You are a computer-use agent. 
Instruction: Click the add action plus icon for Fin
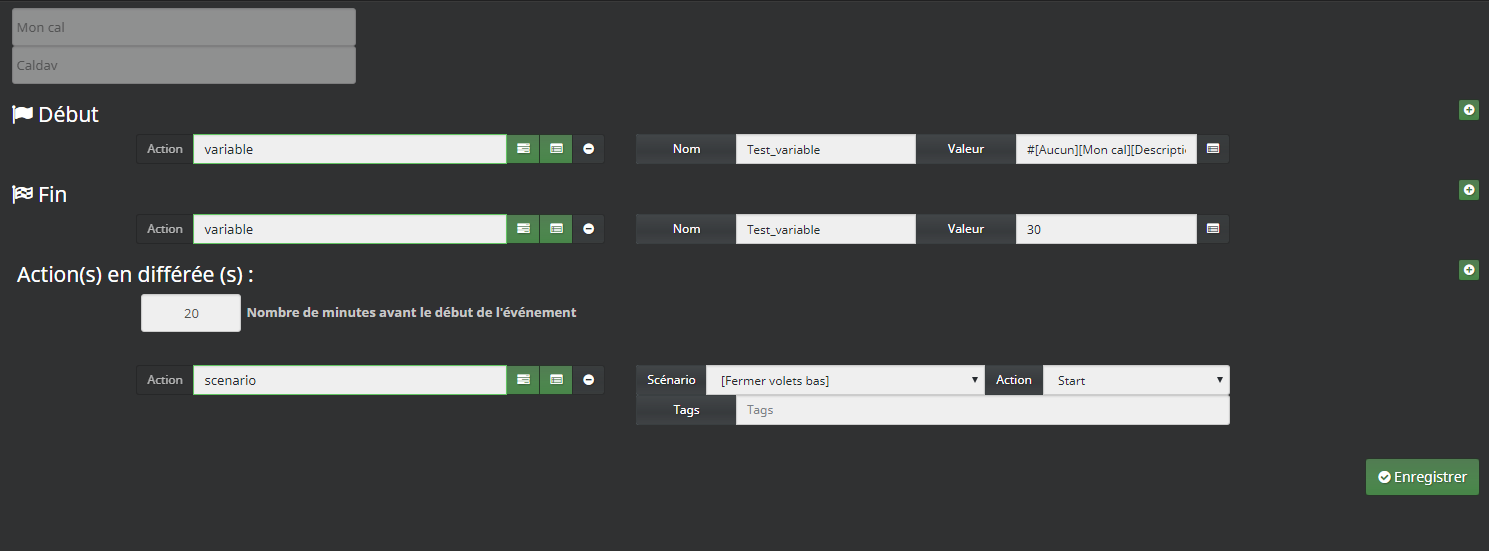click(1468, 190)
